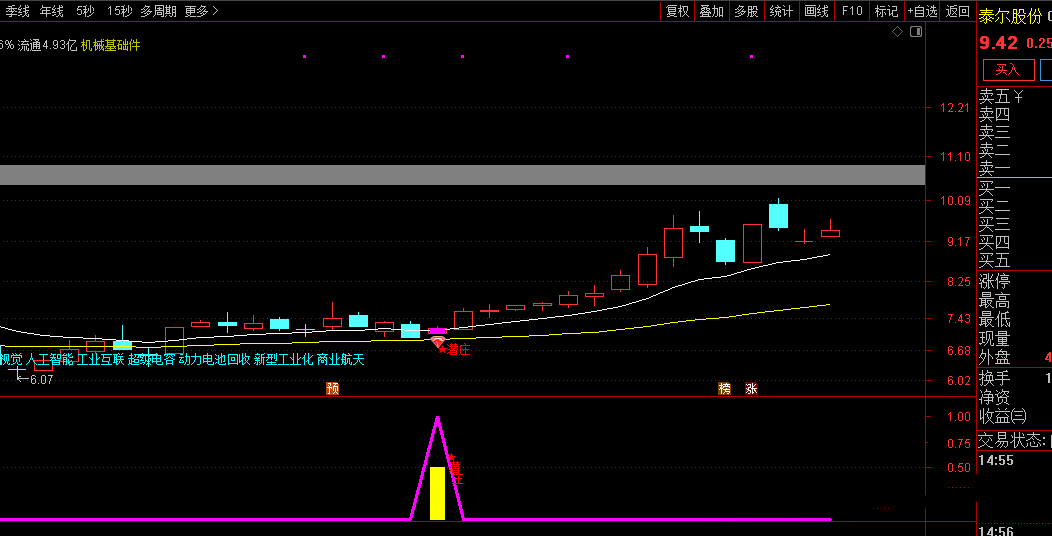
Task: Open F10 company information
Action: 852,11
